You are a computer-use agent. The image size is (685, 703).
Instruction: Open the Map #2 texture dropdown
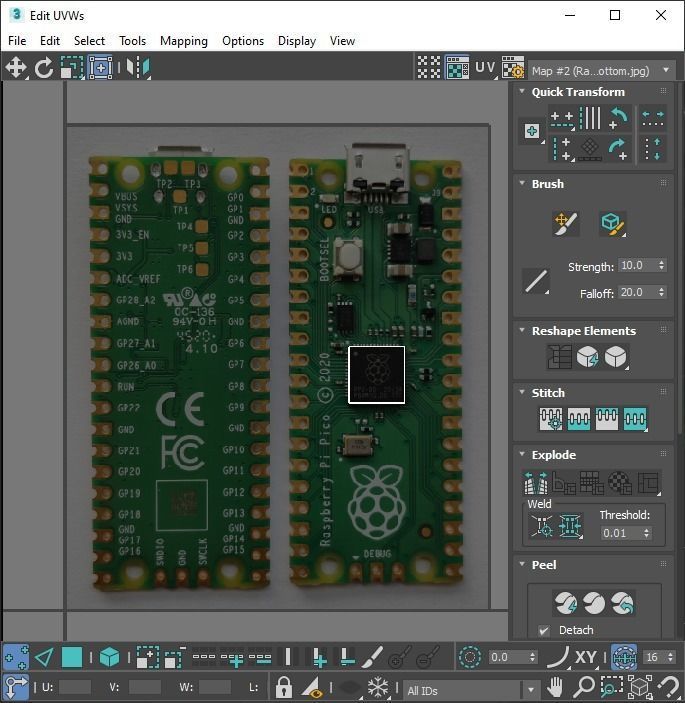(x=602, y=70)
